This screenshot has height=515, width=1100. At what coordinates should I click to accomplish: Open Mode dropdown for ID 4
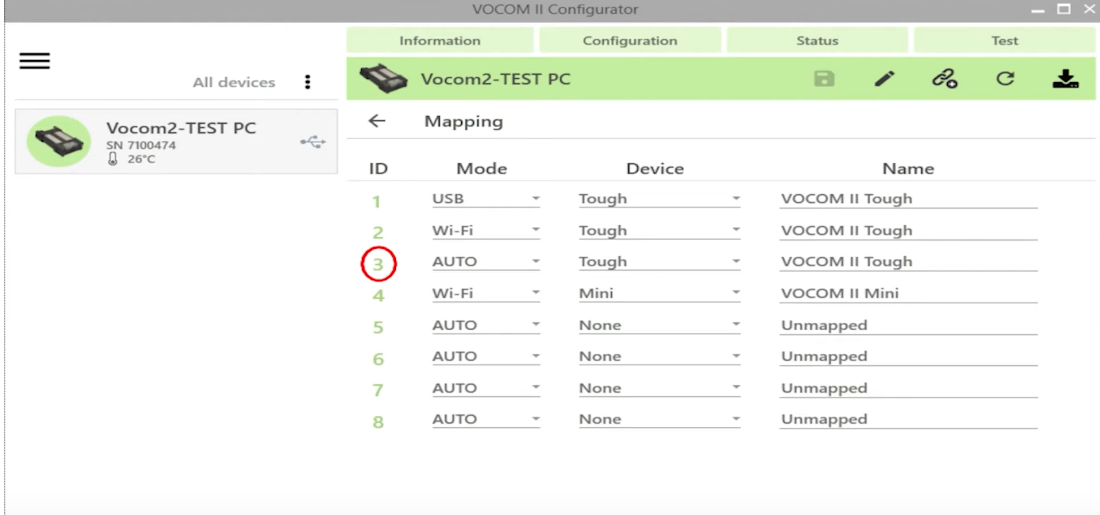point(485,293)
